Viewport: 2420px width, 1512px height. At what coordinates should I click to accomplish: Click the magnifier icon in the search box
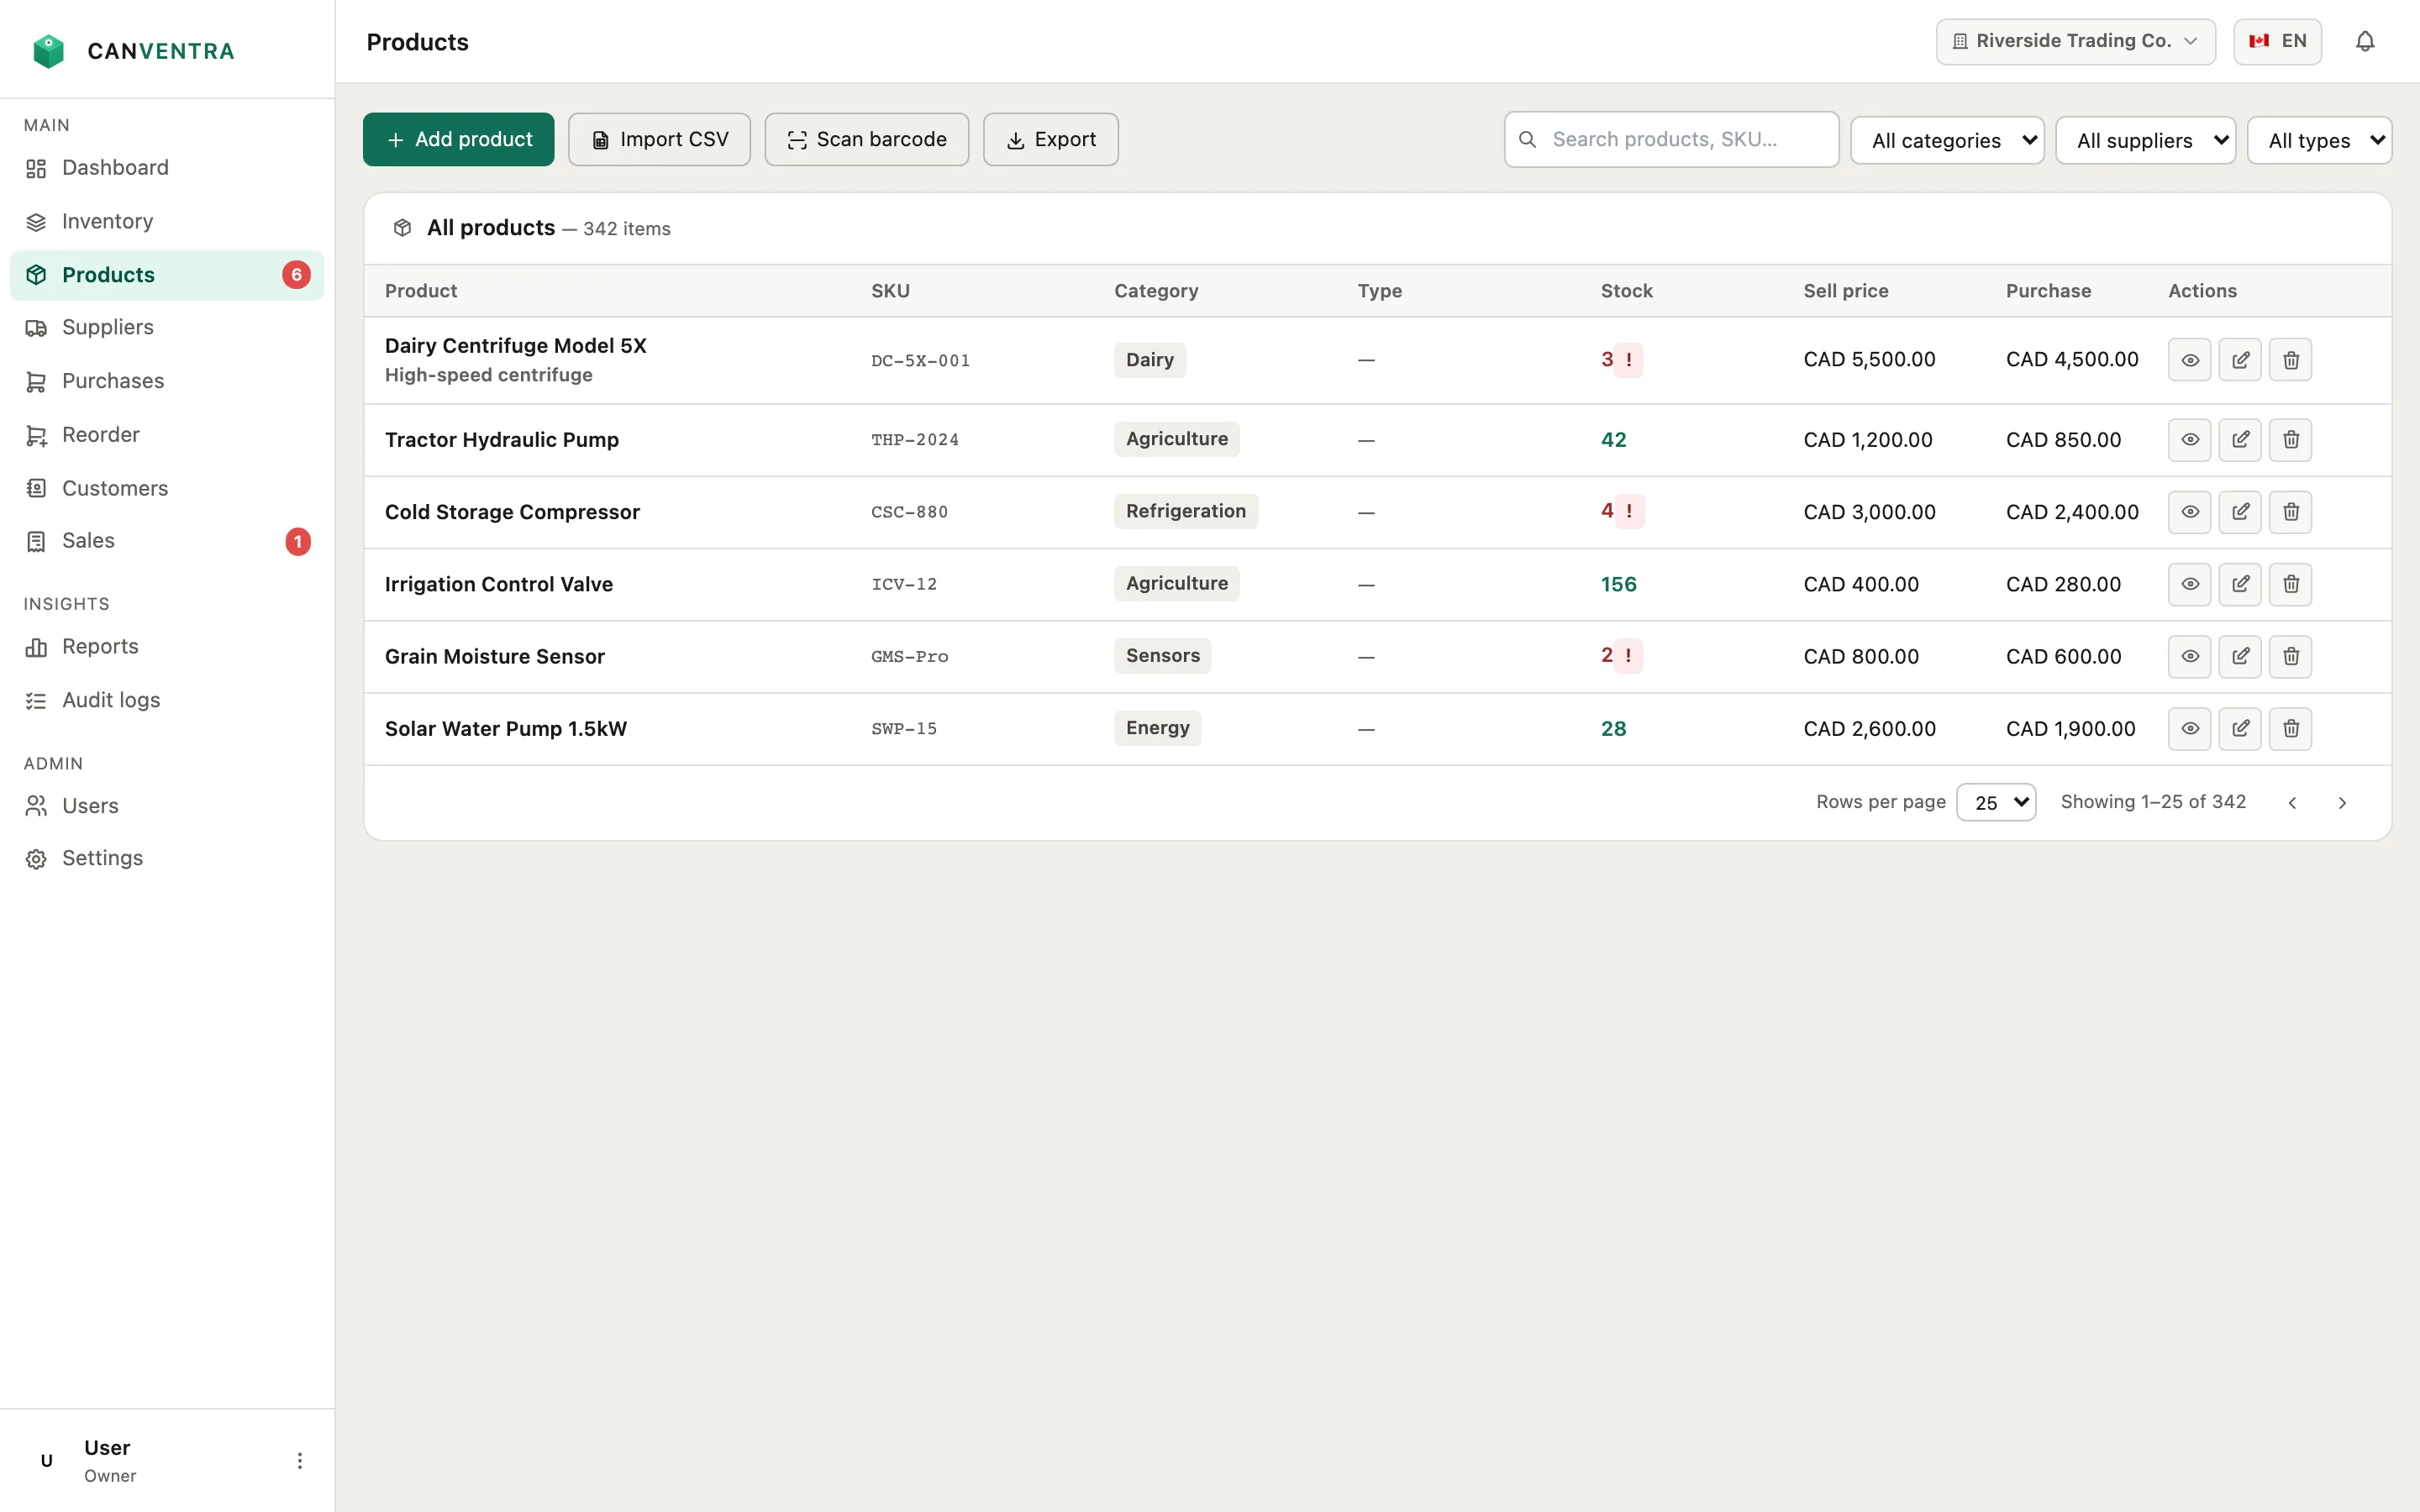coord(1528,140)
